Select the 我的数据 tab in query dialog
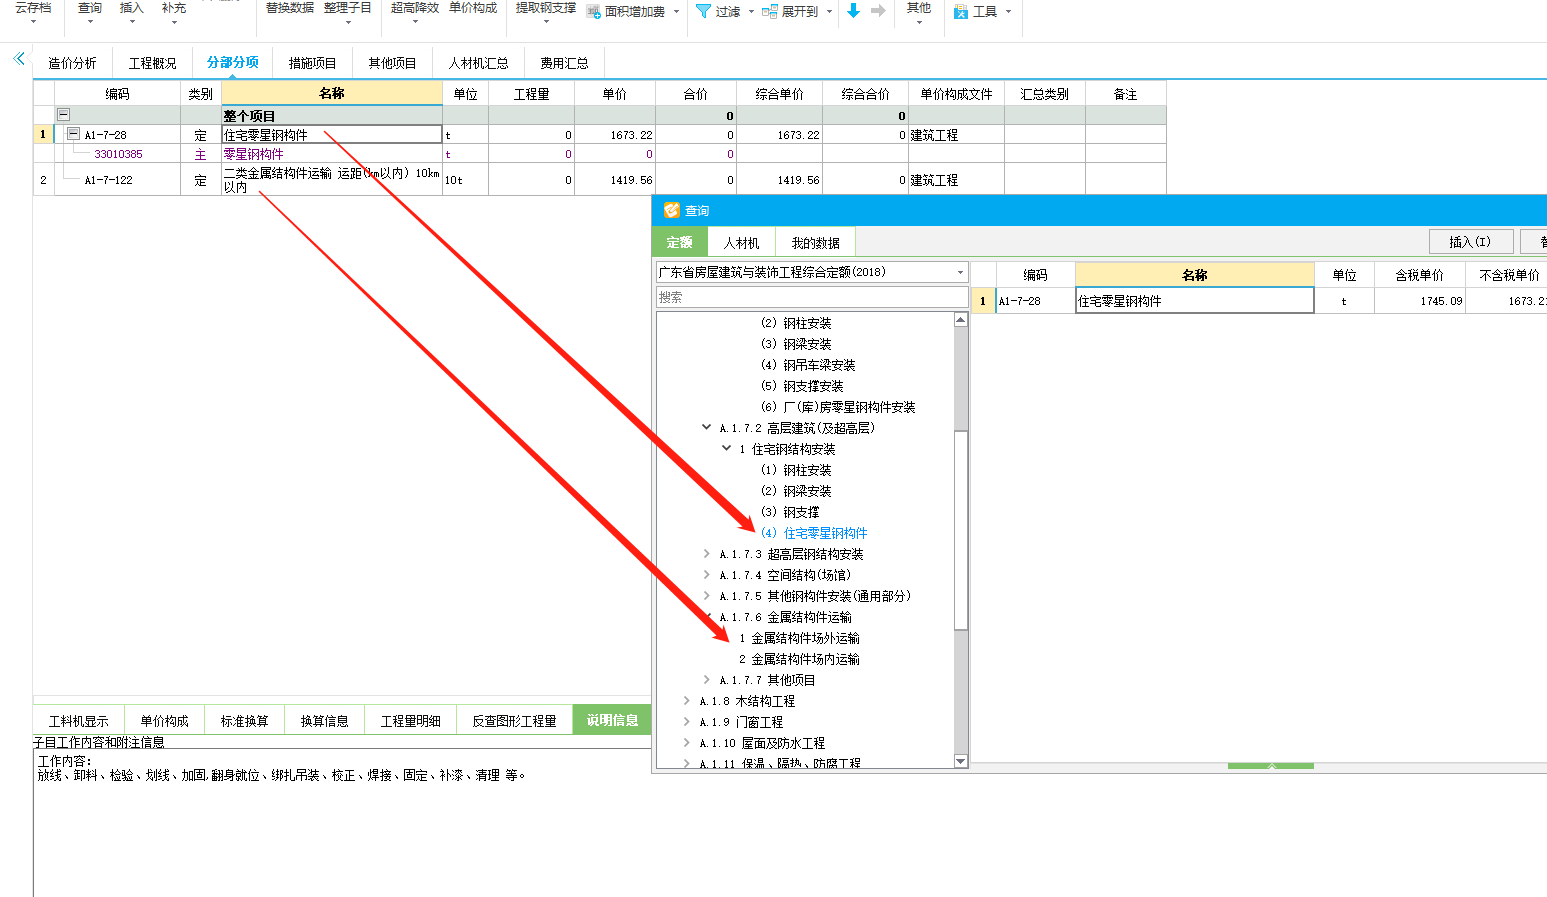 (x=815, y=243)
